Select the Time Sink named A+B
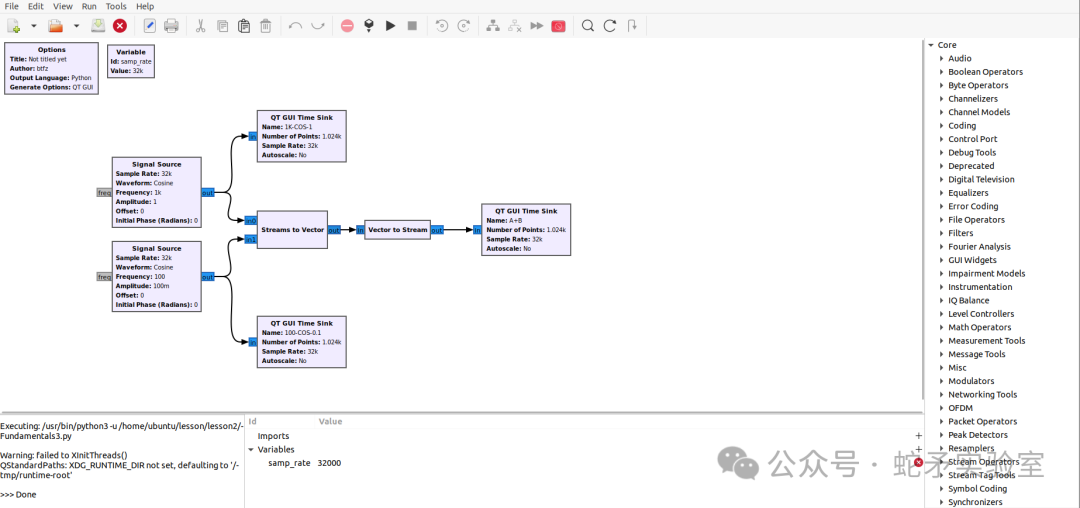Image resolution: width=1080 pixels, height=508 pixels. (526, 230)
